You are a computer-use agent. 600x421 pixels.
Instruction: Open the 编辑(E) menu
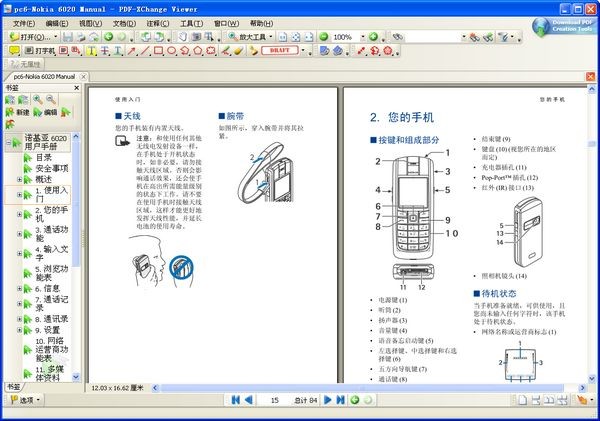[x=57, y=24]
